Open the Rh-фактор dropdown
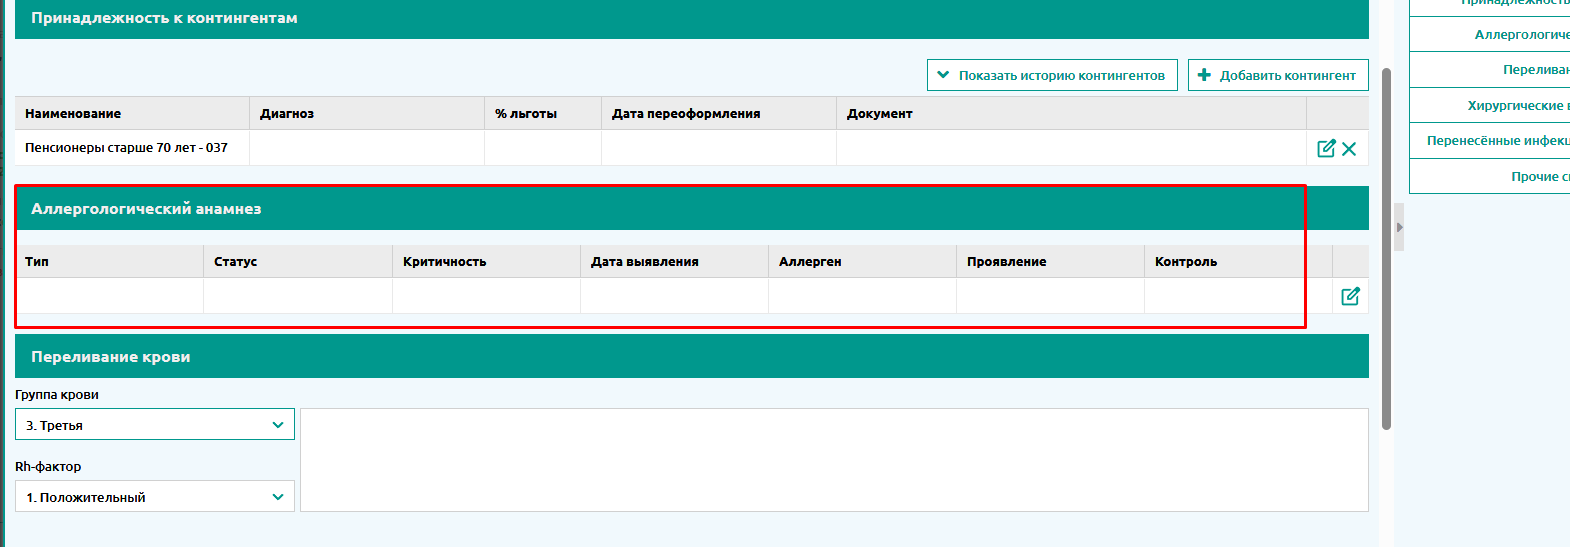 point(155,497)
